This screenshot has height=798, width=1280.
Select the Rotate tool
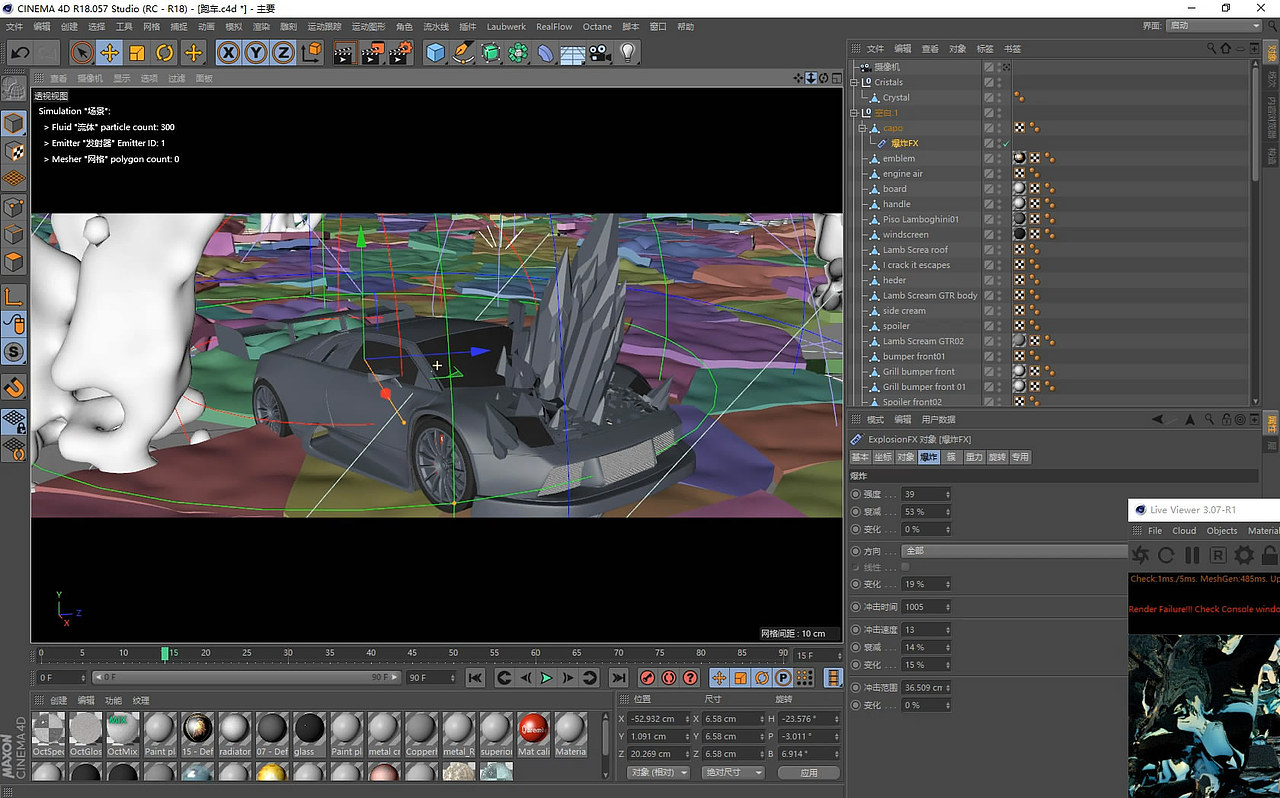166,52
